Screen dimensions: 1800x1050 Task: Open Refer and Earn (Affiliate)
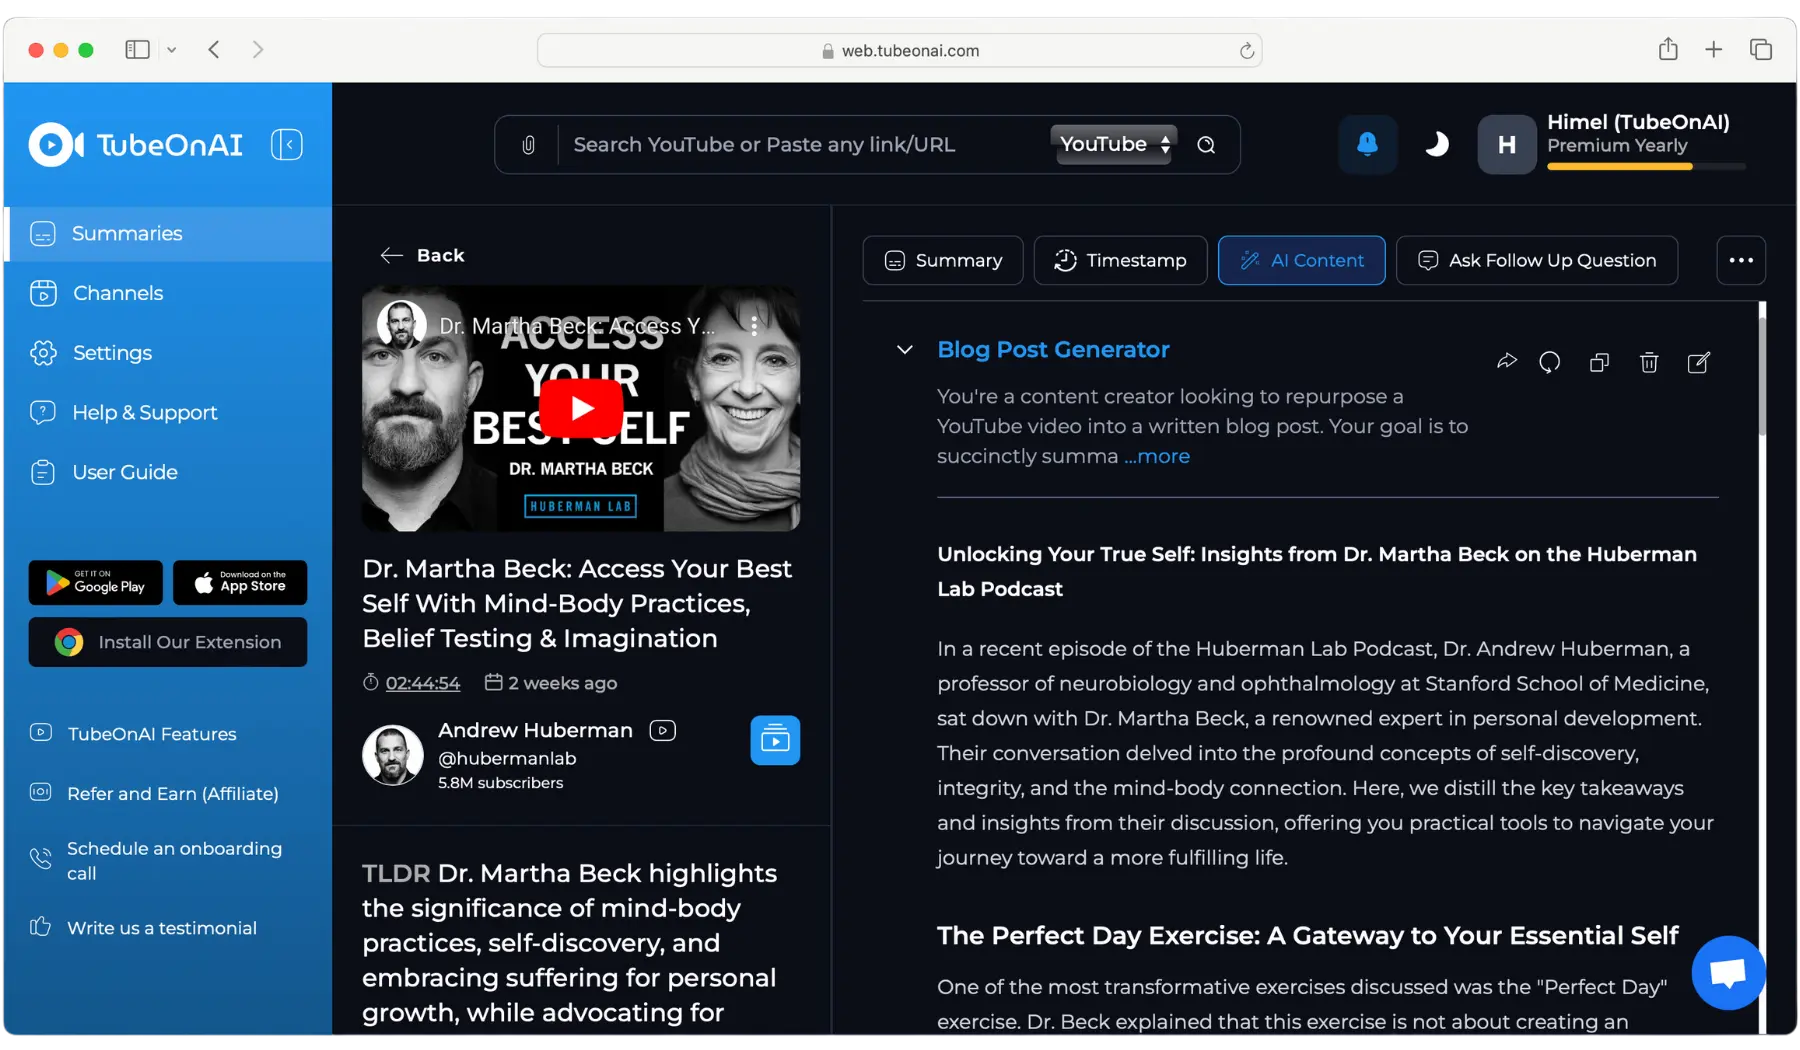[x=173, y=794]
